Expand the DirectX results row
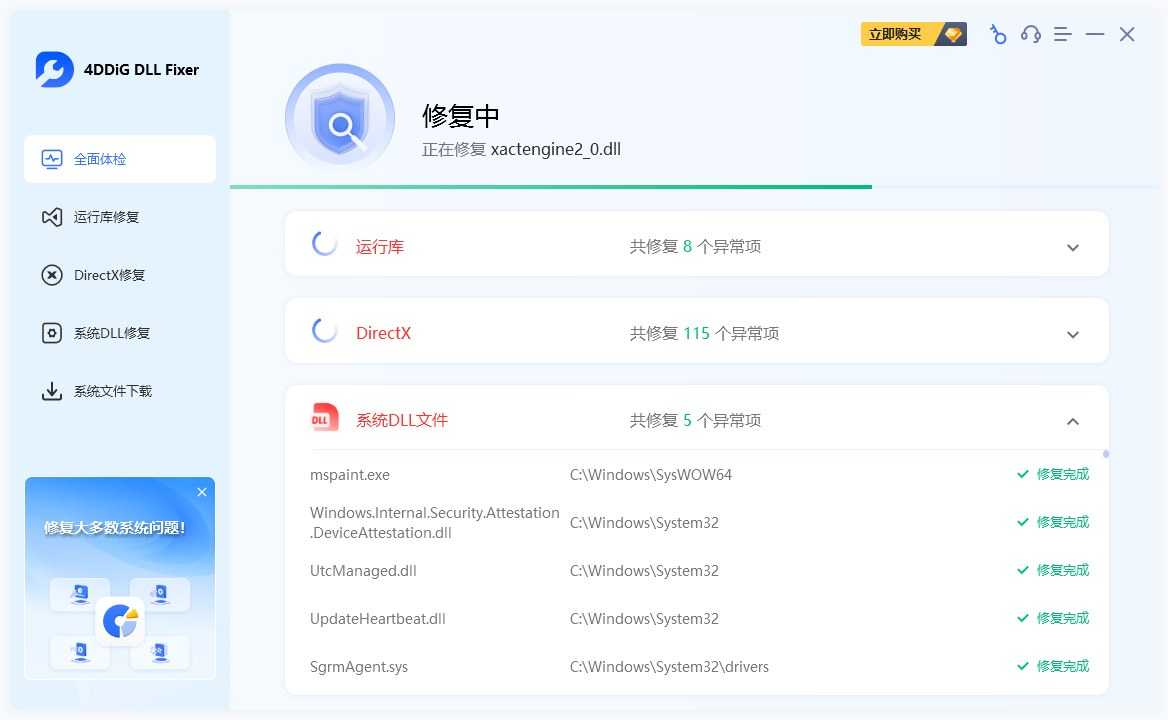The image size is (1168, 720). (x=1073, y=334)
